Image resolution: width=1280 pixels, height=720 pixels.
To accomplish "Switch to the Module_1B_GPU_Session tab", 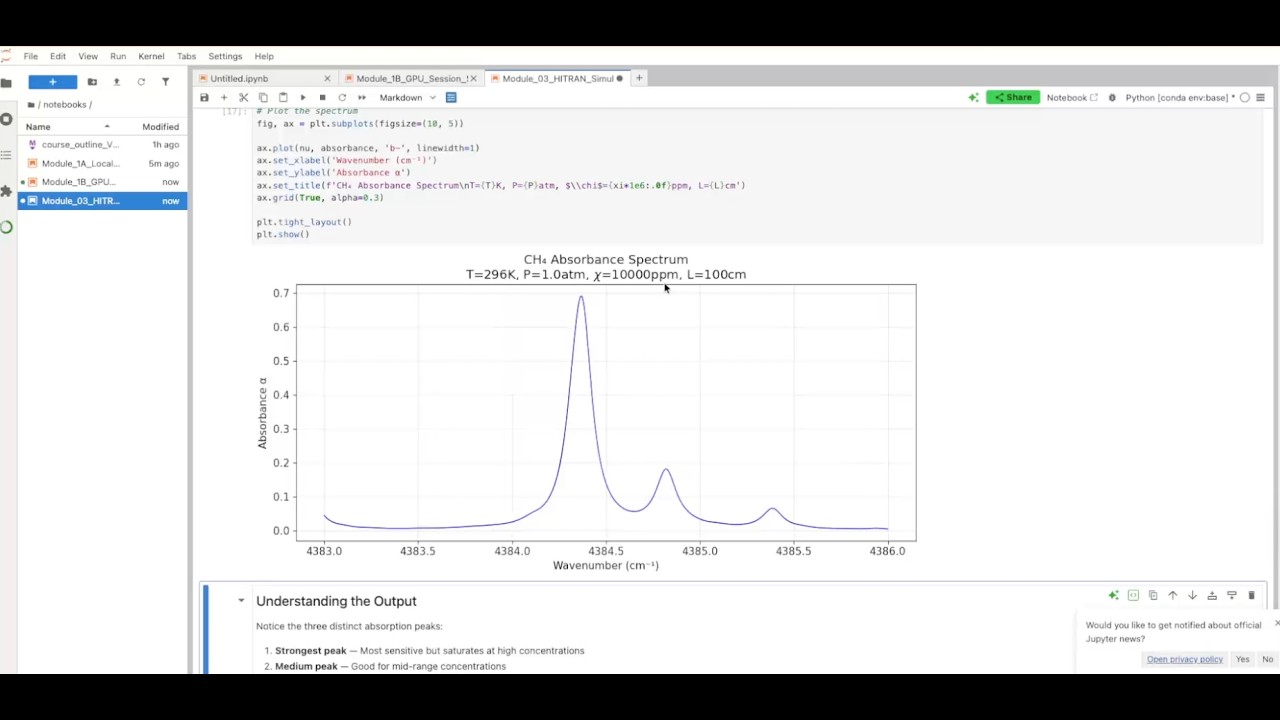I will (x=412, y=78).
